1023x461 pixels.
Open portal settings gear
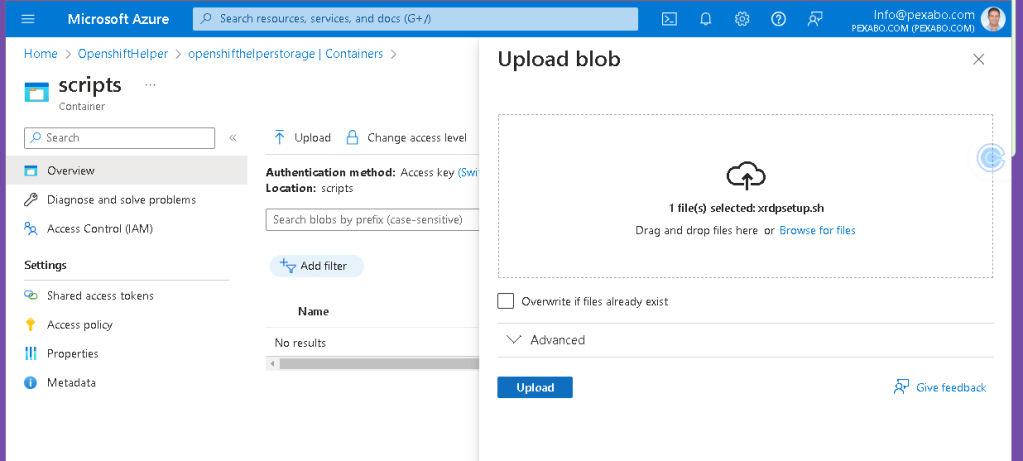(742, 19)
